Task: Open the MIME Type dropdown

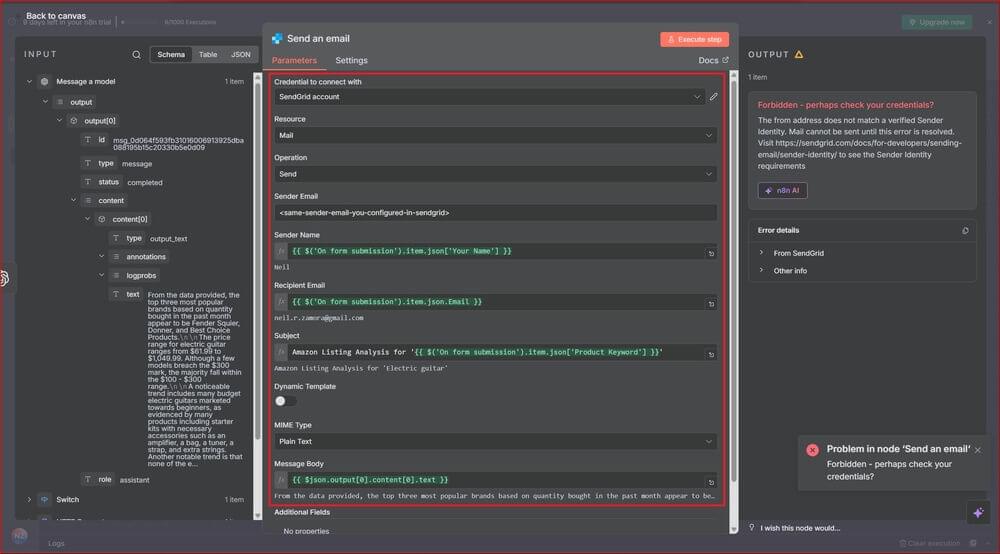Action: pos(495,442)
